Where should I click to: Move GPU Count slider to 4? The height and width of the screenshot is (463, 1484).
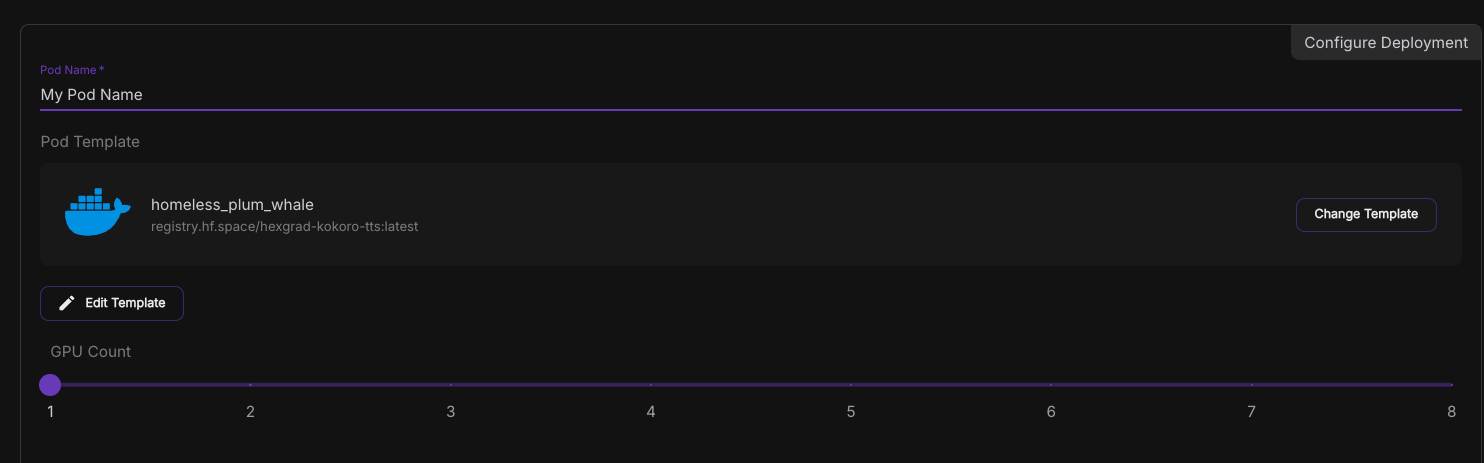tap(651, 385)
